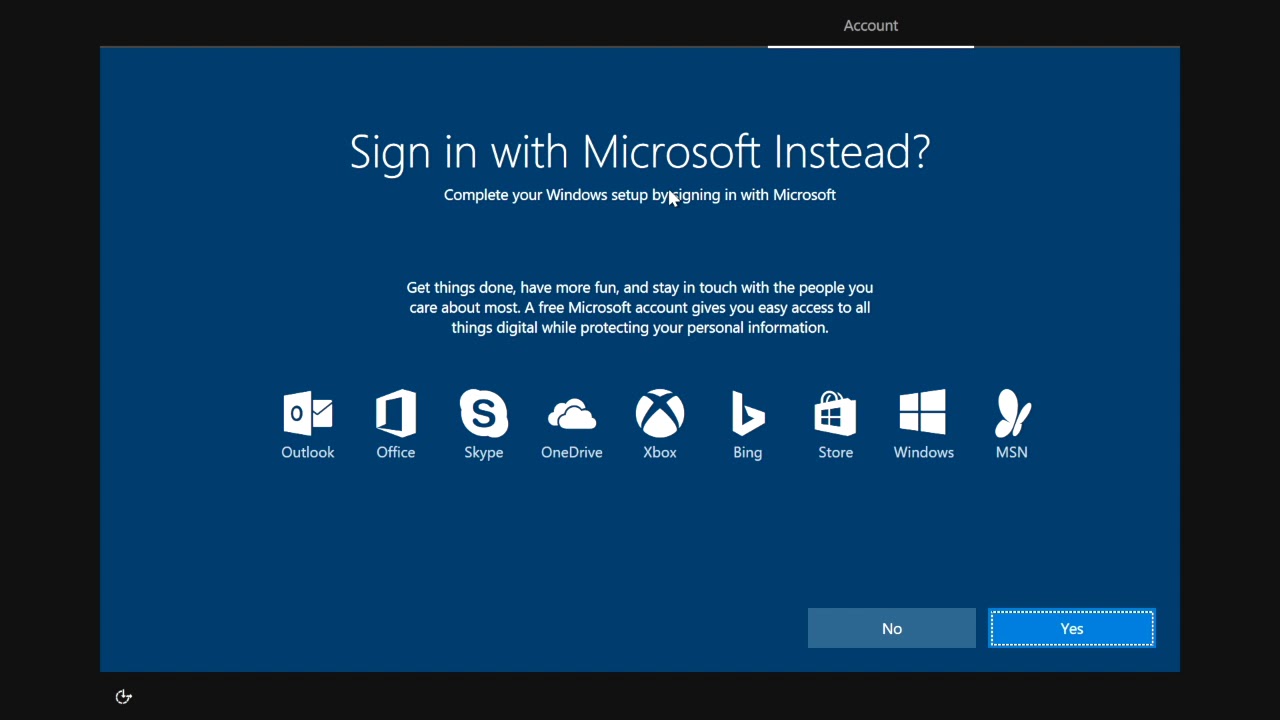Screen dimensions: 1280x720
Task: Click the Store bag icon
Action: (836, 413)
